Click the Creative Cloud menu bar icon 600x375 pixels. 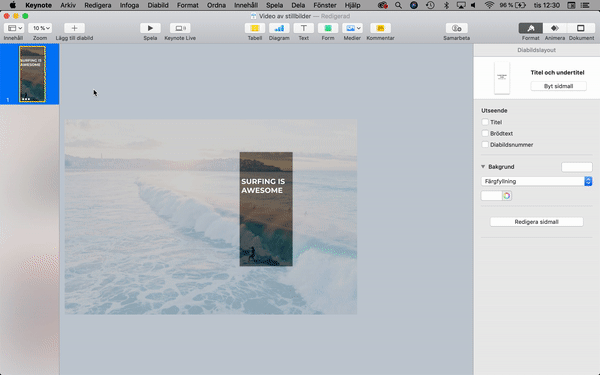click(x=382, y=5)
